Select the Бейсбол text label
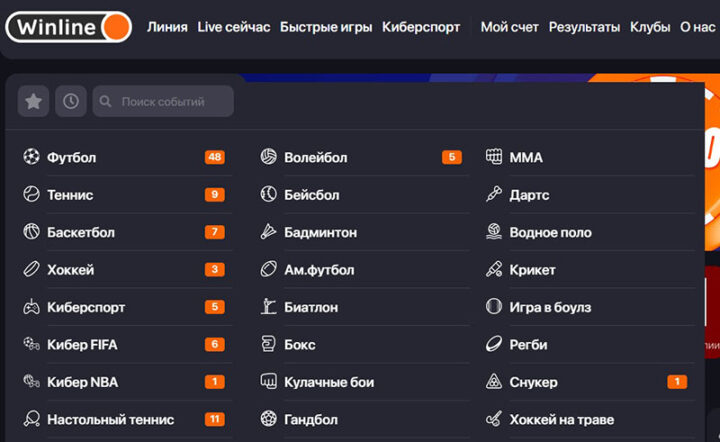Image resolution: width=720 pixels, height=442 pixels. (312, 195)
